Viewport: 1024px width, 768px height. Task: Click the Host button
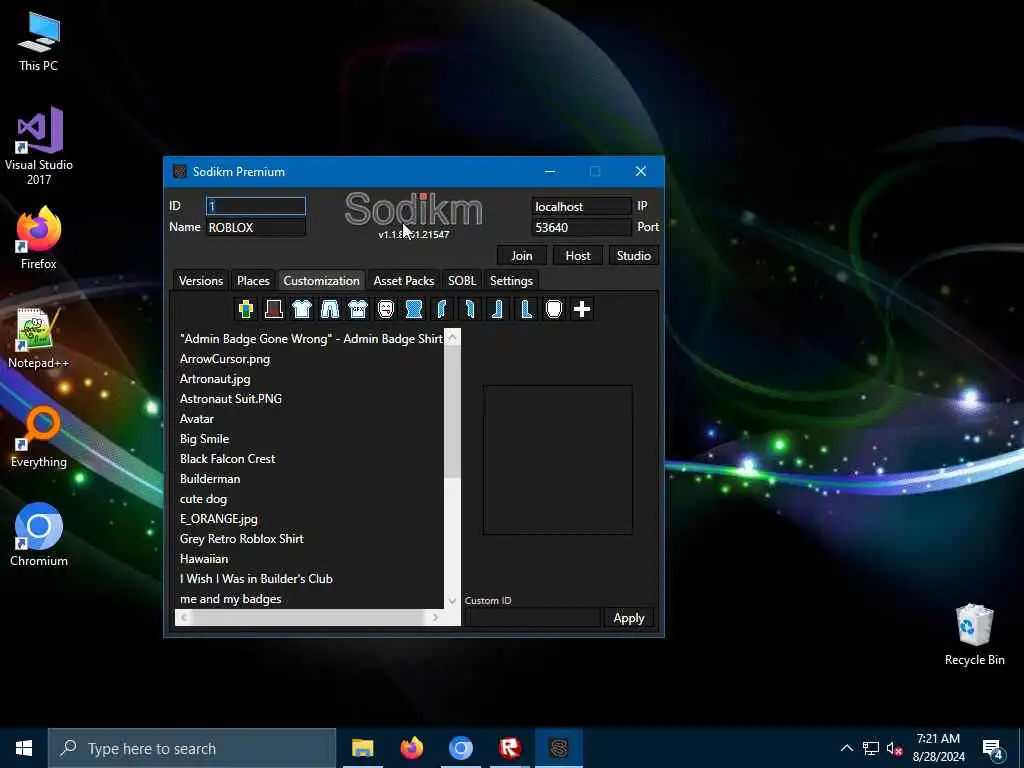(x=577, y=255)
